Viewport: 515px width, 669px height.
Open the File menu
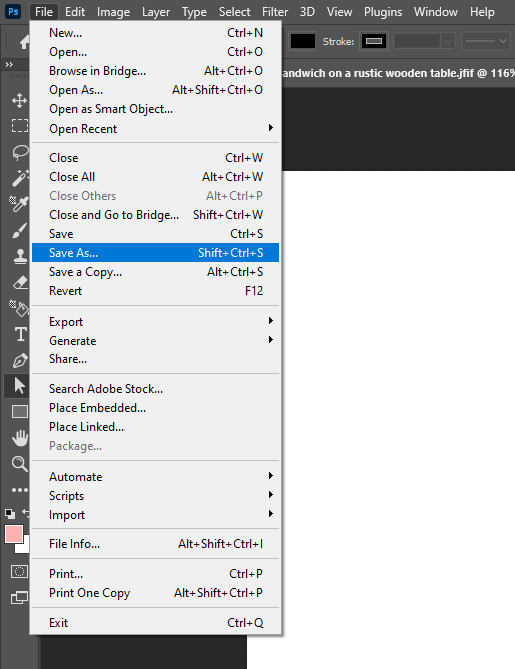point(44,12)
